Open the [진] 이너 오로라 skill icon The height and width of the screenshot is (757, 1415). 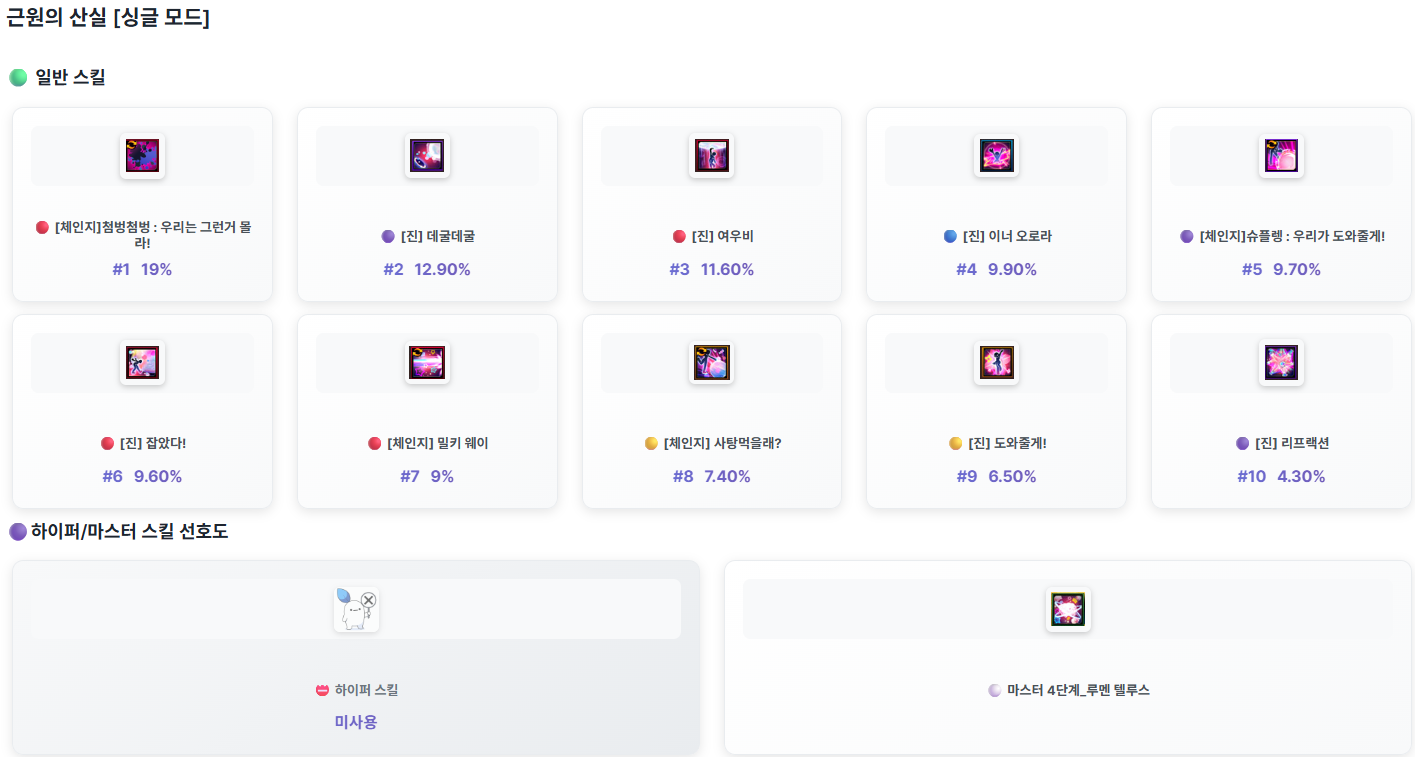[996, 156]
